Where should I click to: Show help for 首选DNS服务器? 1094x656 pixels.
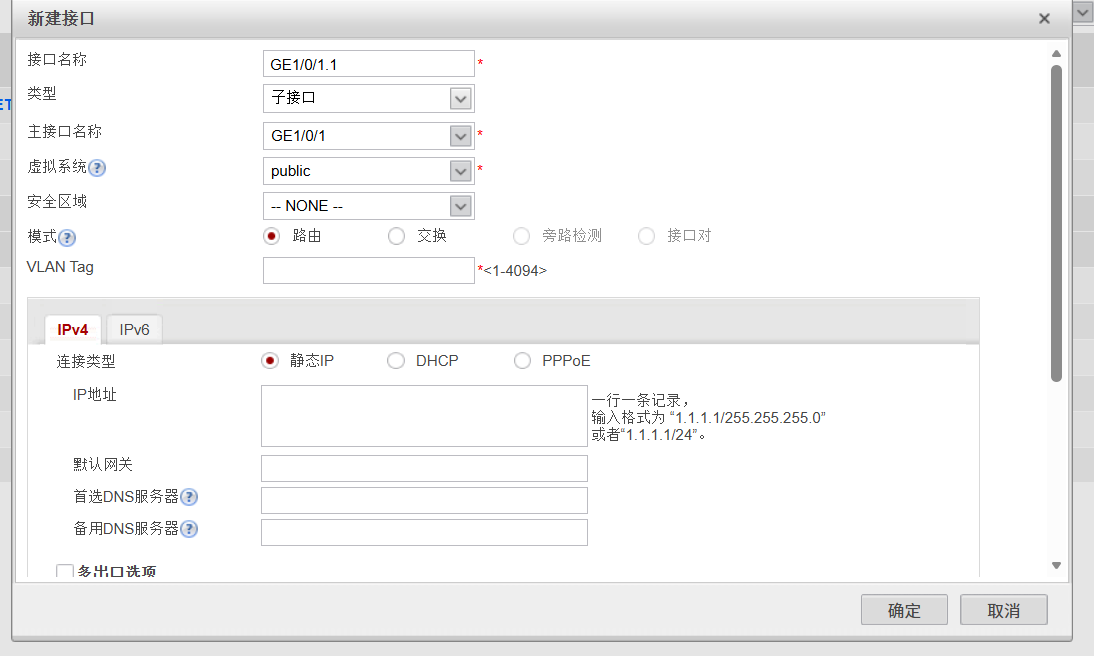(x=189, y=497)
